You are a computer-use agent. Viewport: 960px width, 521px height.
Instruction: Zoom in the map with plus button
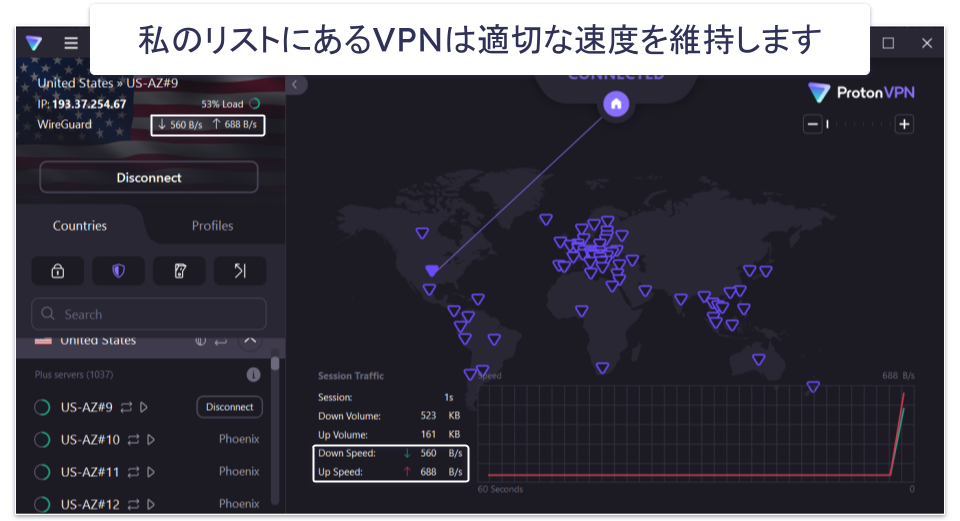click(904, 124)
